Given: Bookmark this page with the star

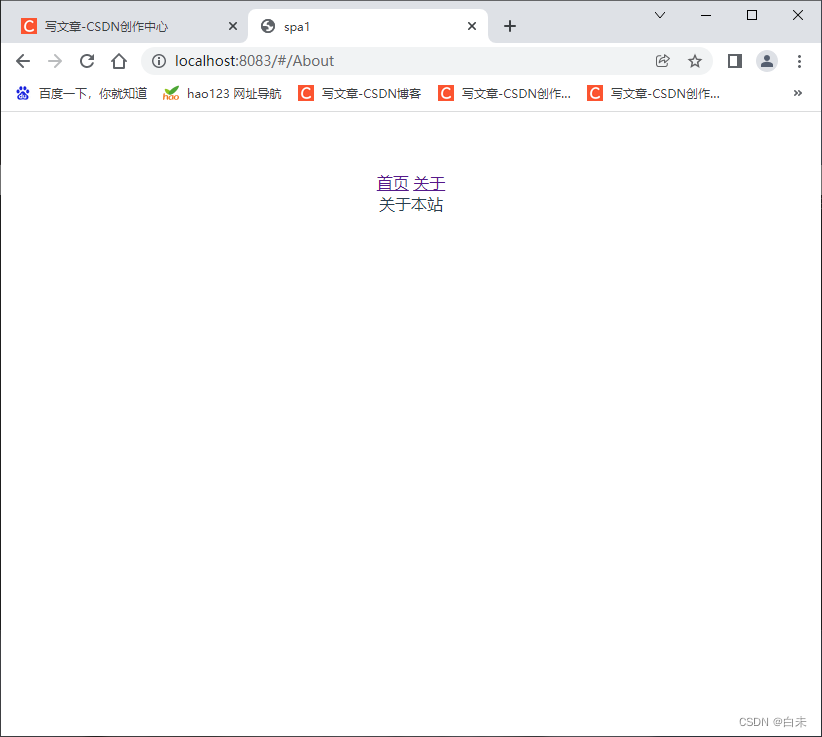Looking at the screenshot, I should pos(695,61).
